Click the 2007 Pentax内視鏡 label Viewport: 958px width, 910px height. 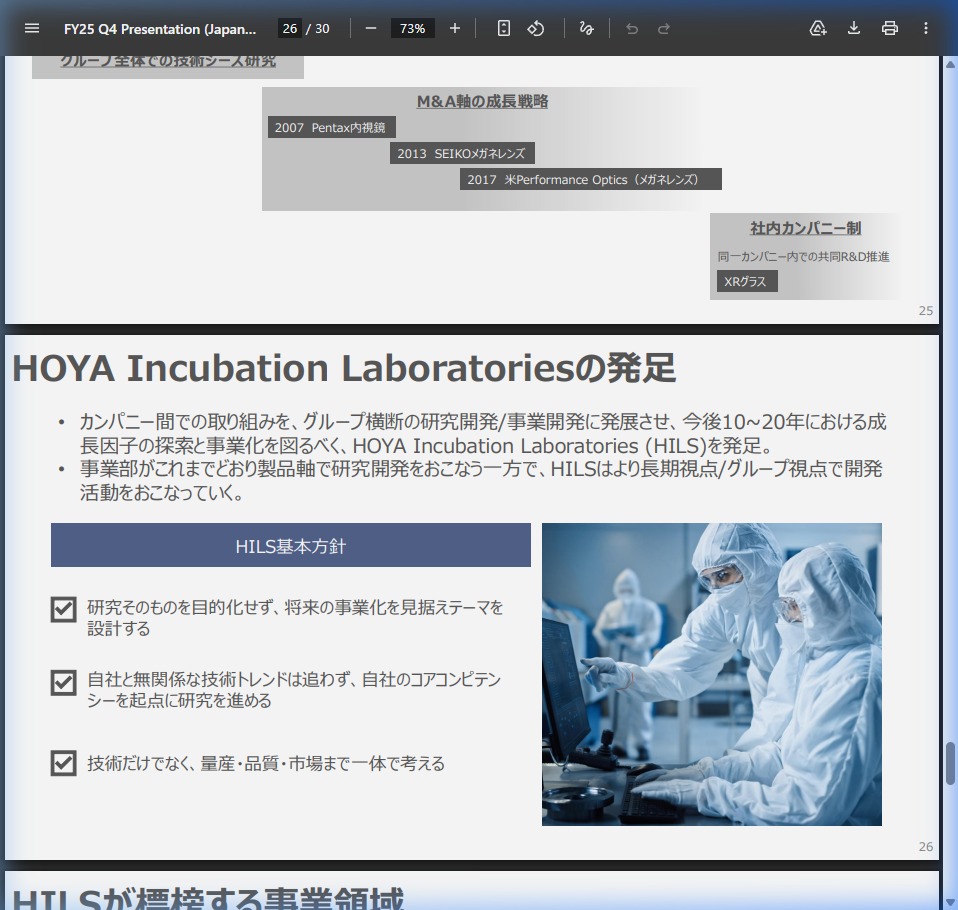coord(331,128)
